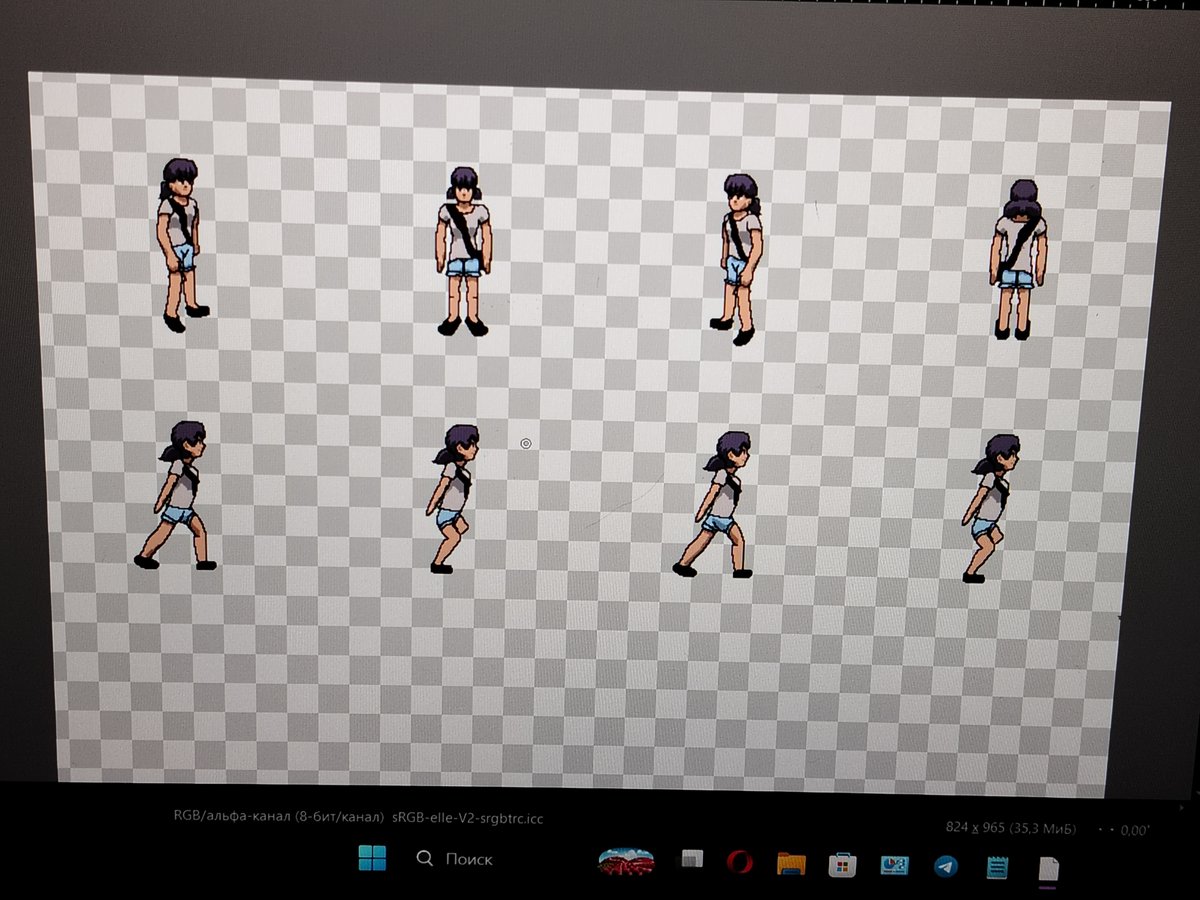Open Telegram from the taskbar
Image resolution: width=1200 pixels, height=900 pixels.
pos(945,866)
